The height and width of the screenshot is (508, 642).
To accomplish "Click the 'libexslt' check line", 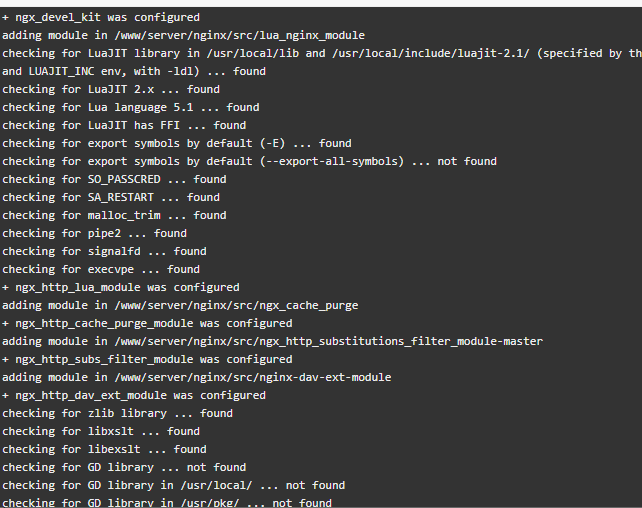I will (104, 449).
